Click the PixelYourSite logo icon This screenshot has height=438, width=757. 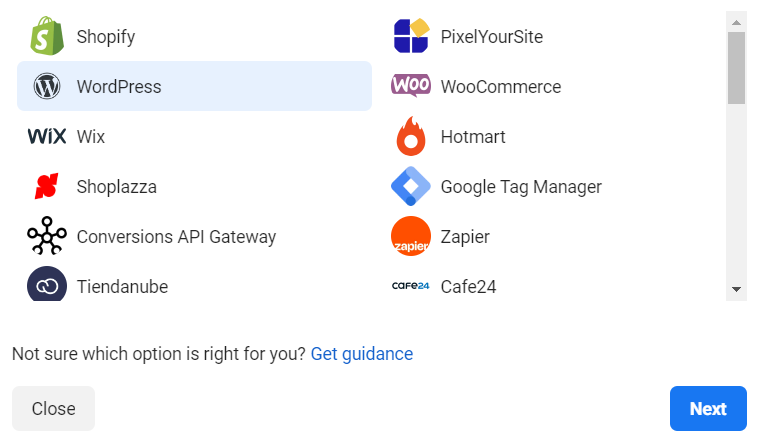click(411, 36)
